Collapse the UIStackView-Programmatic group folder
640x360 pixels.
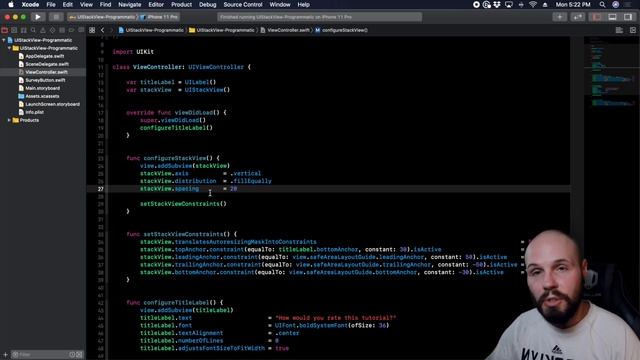coord(9,48)
